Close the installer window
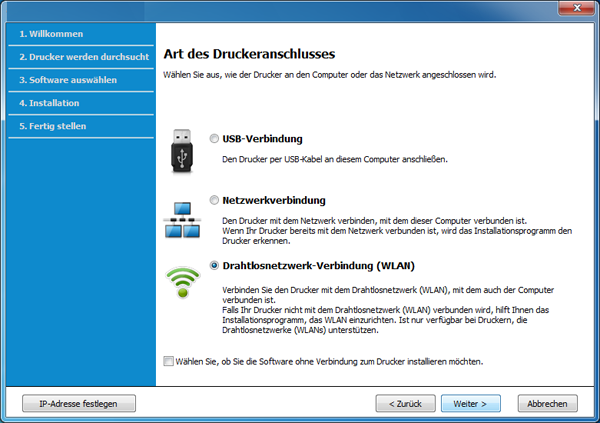The width and height of the screenshot is (600, 423). click(577, 8)
